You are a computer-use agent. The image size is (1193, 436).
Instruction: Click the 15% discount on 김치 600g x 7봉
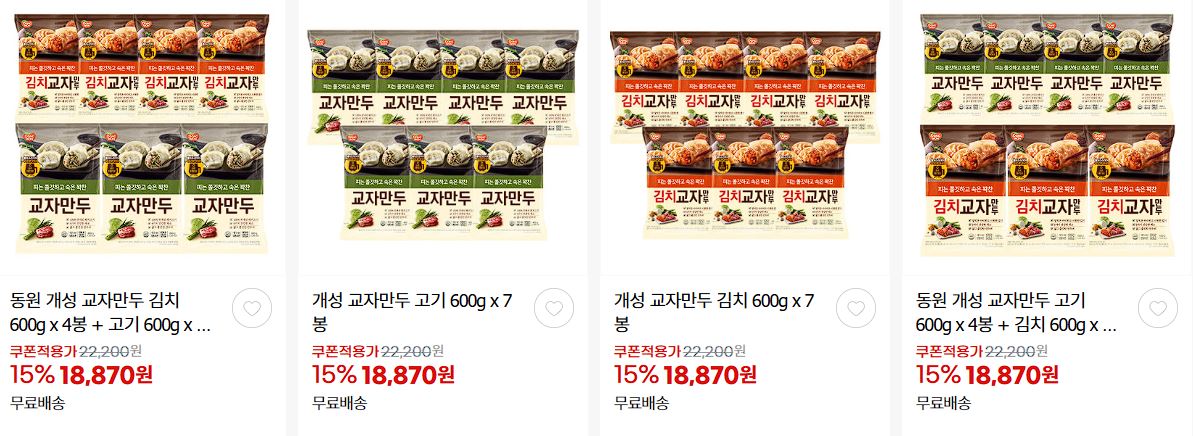click(636, 374)
